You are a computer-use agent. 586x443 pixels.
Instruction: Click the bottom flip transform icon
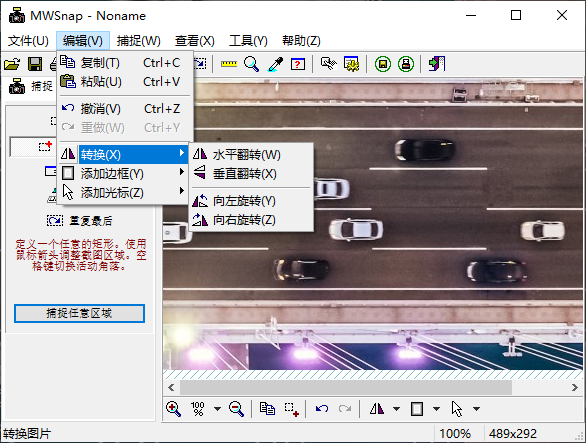pos(377,409)
